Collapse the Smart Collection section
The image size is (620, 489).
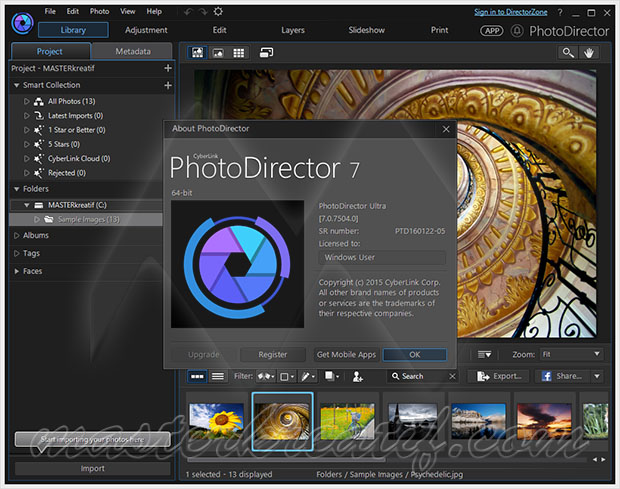17,86
